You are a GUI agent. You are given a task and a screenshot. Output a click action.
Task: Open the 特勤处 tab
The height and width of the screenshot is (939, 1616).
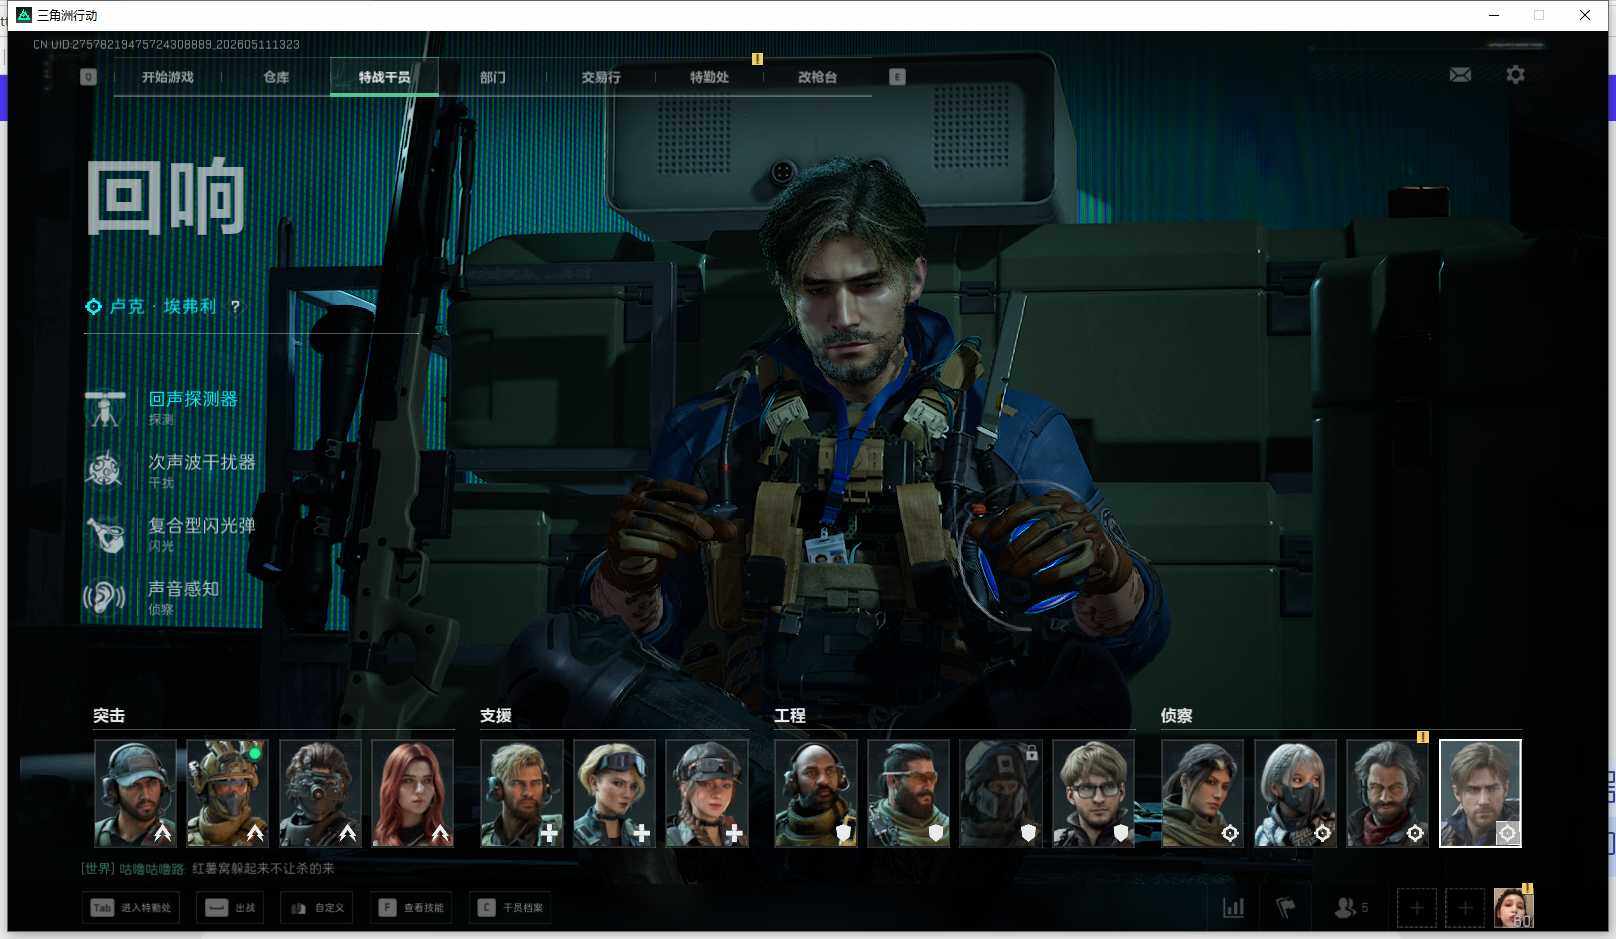(x=709, y=77)
